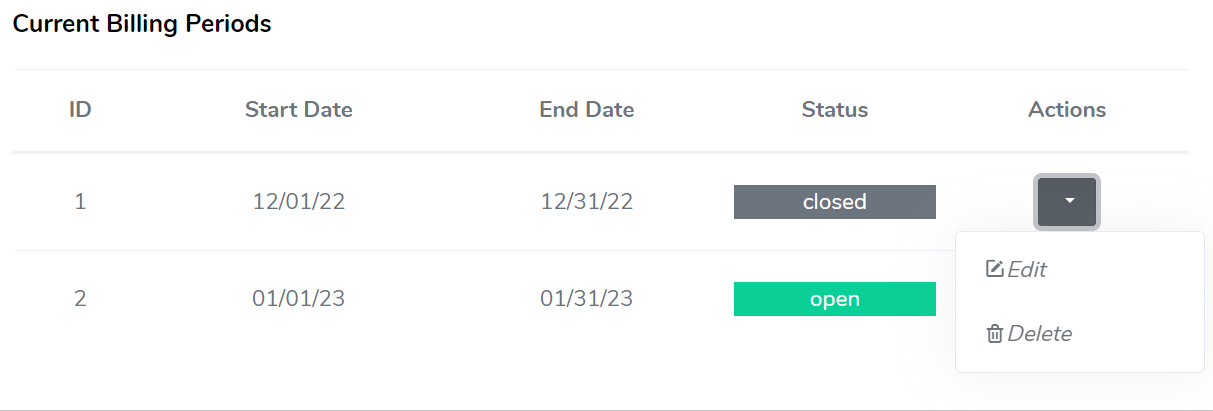Click the ID cell of period 1
This screenshot has height=411, width=1213.
point(80,202)
